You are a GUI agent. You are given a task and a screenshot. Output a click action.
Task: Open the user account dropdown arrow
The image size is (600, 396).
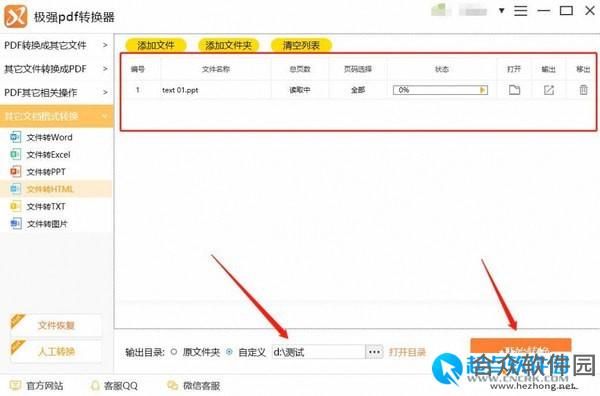coord(501,11)
